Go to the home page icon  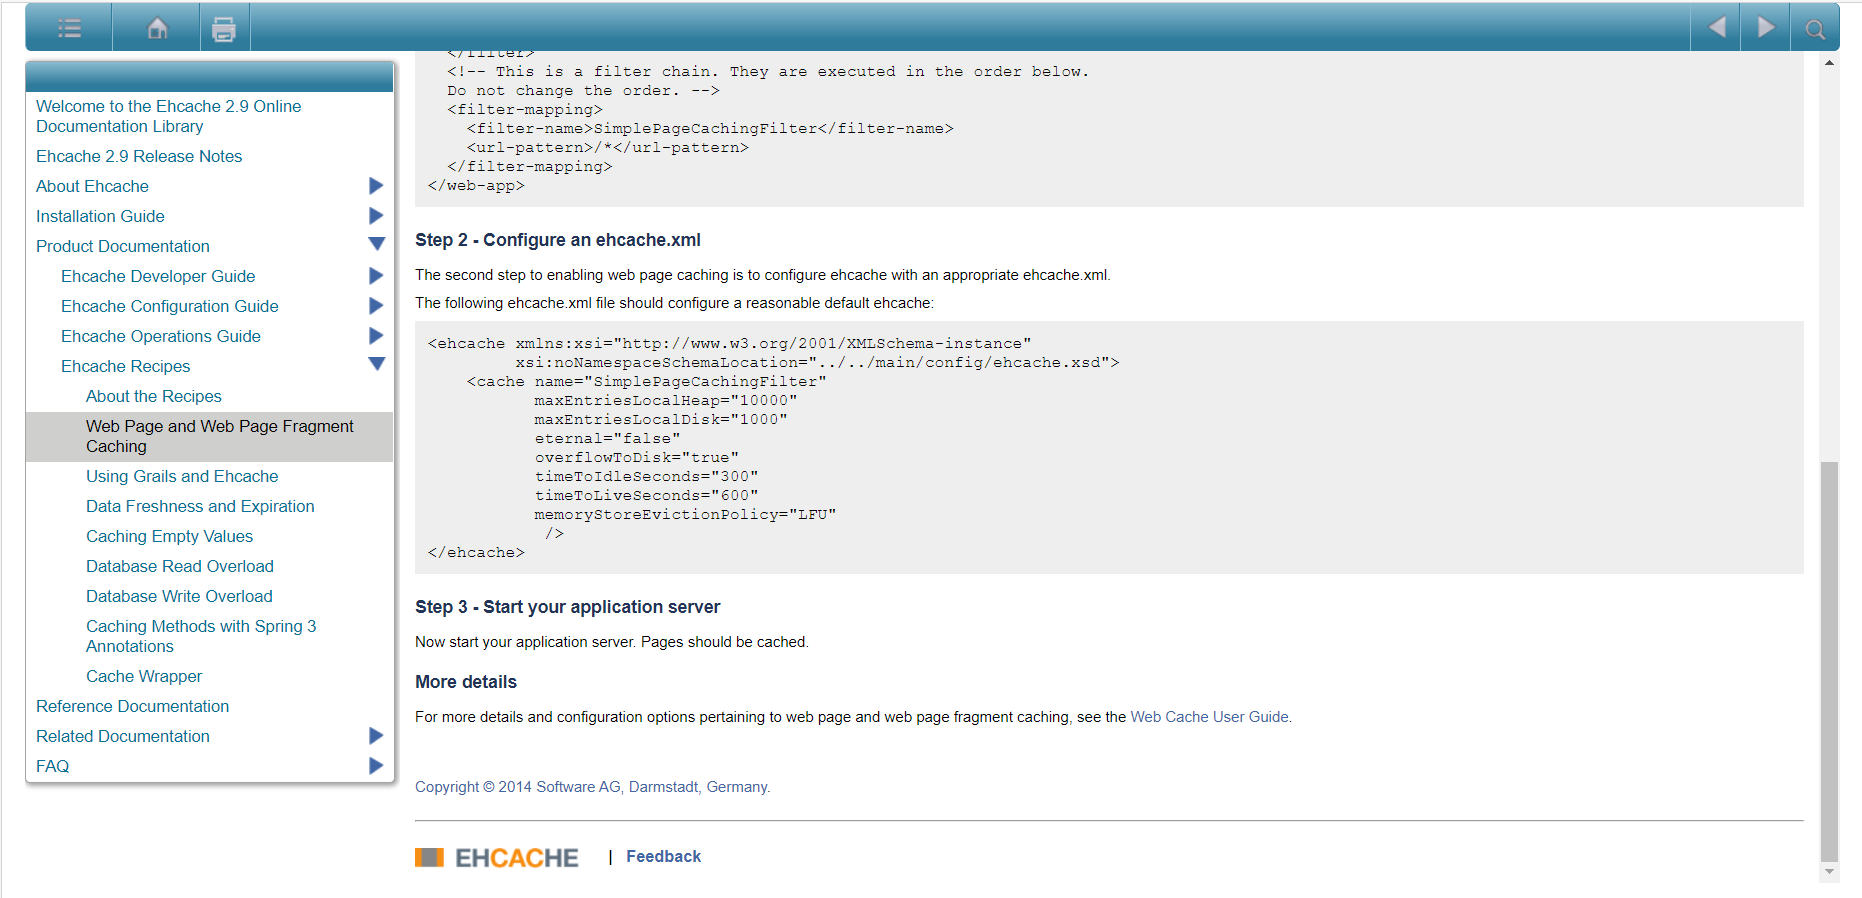pyautogui.click(x=157, y=28)
